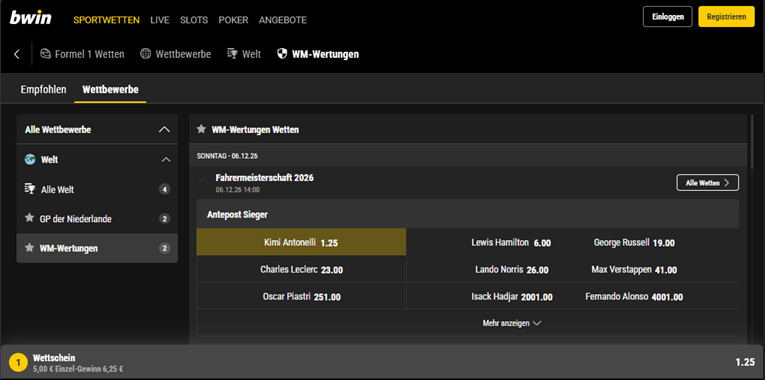Viewport: 765px width, 380px height.
Task: Open the WM-Wertungen breadcrumb
Action: point(318,54)
